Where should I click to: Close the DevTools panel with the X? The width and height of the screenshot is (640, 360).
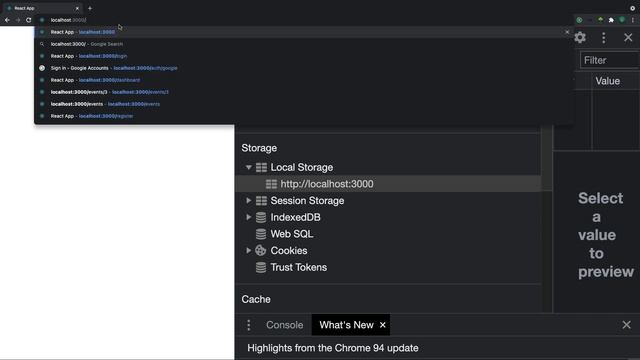[628, 38]
